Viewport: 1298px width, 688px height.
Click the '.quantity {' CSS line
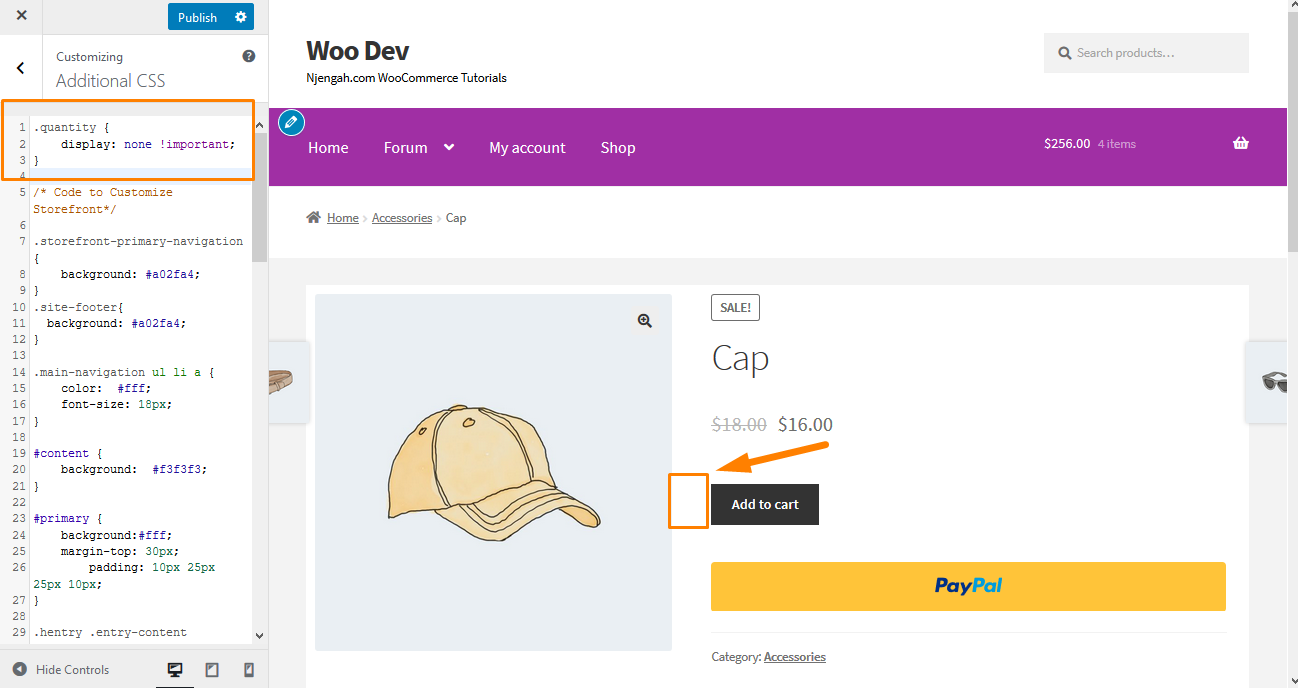71,128
